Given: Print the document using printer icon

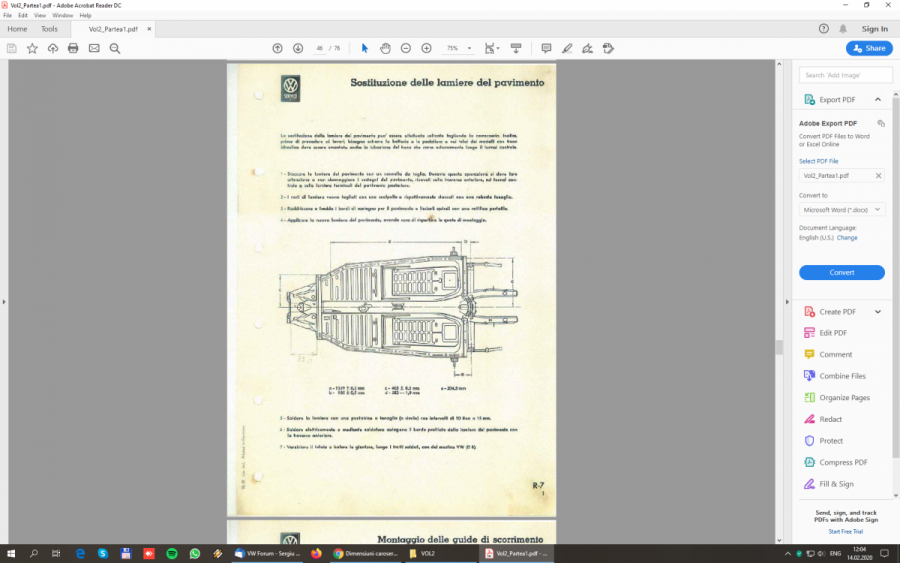Looking at the screenshot, I should [73, 48].
